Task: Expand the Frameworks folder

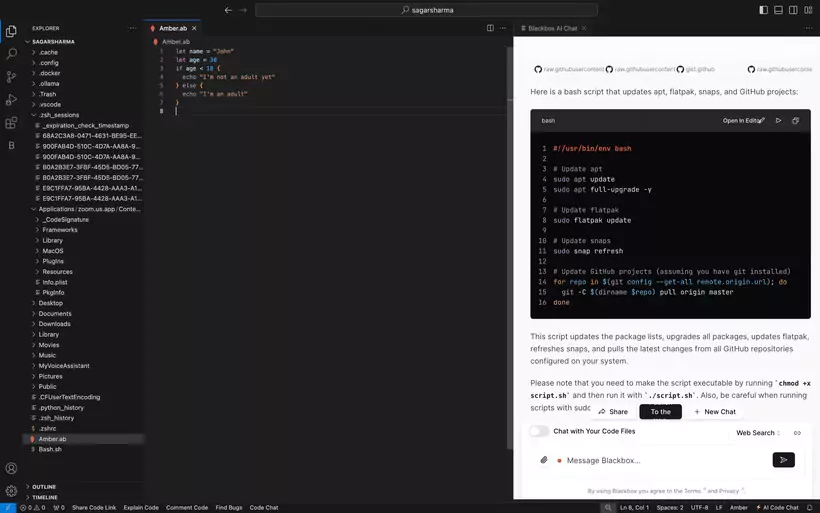Action: [x=82, y=230]
